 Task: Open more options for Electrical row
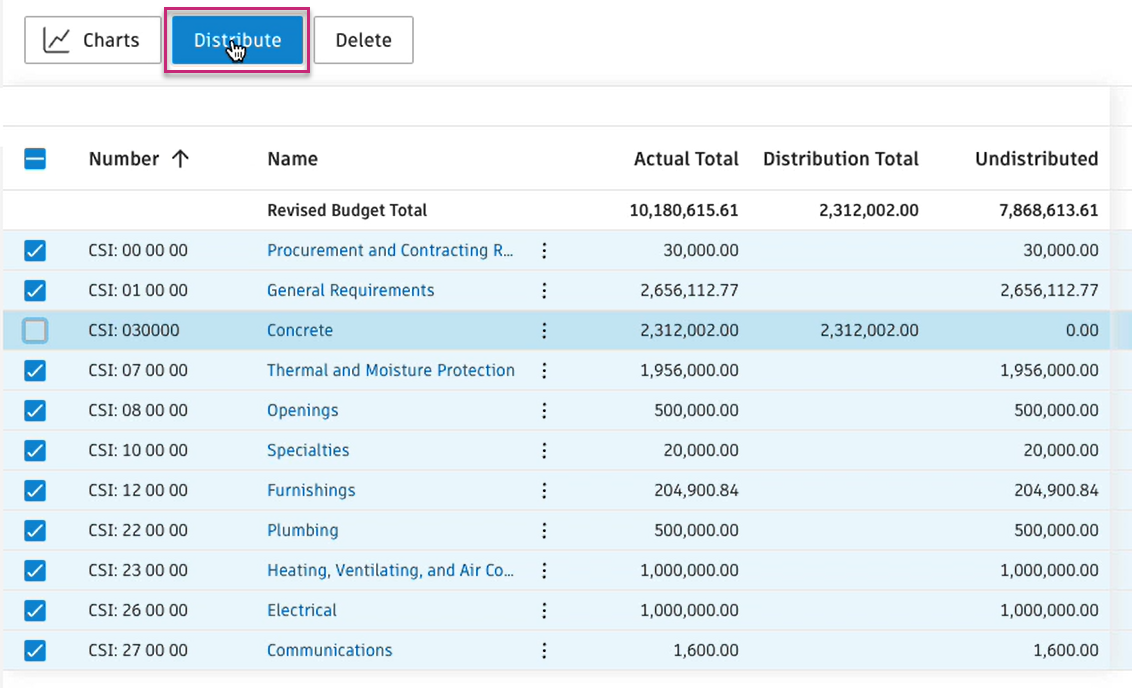tap(544, 610)
